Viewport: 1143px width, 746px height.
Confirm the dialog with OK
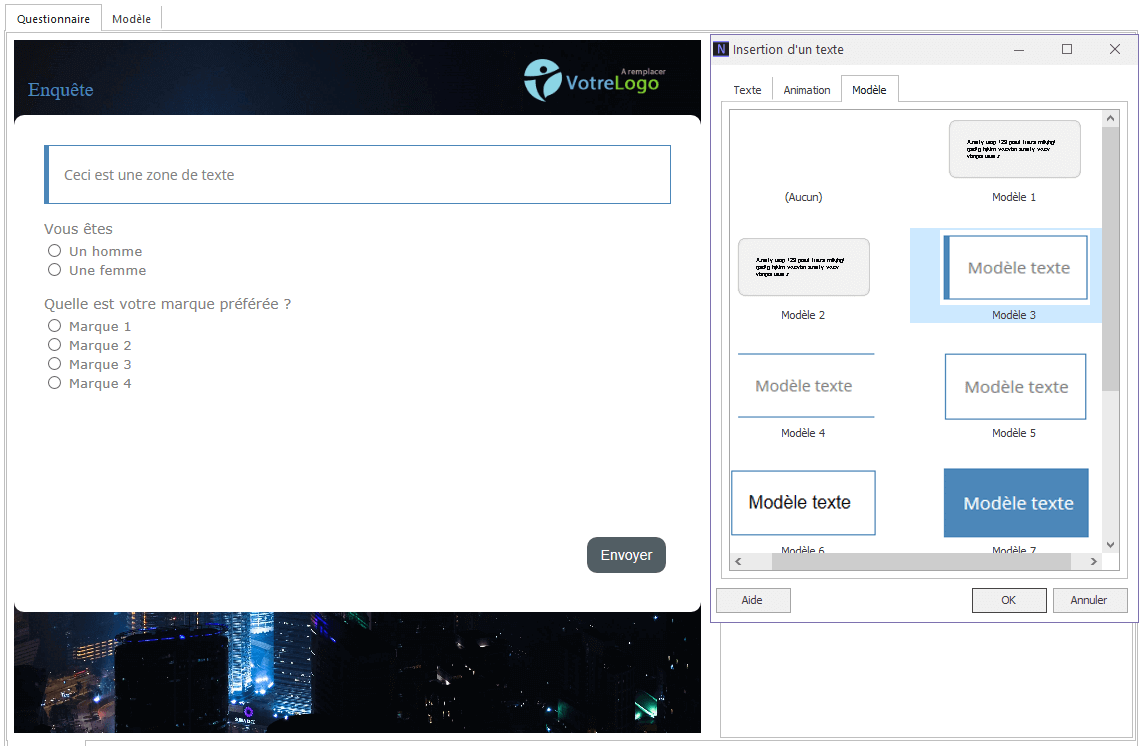click(x=1009, y=600)
